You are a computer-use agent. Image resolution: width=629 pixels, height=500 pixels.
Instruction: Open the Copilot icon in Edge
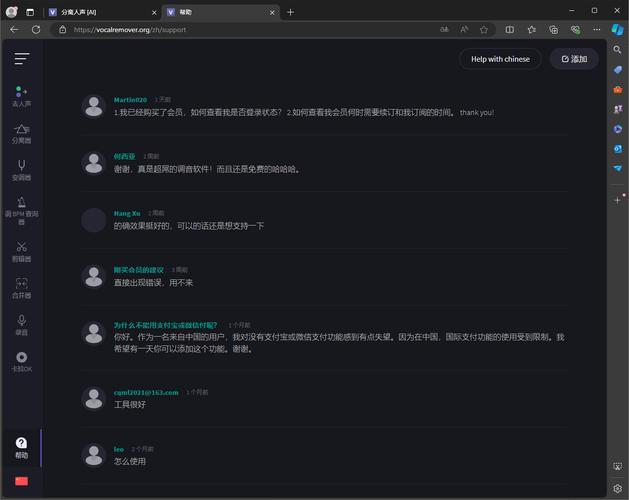617,30
